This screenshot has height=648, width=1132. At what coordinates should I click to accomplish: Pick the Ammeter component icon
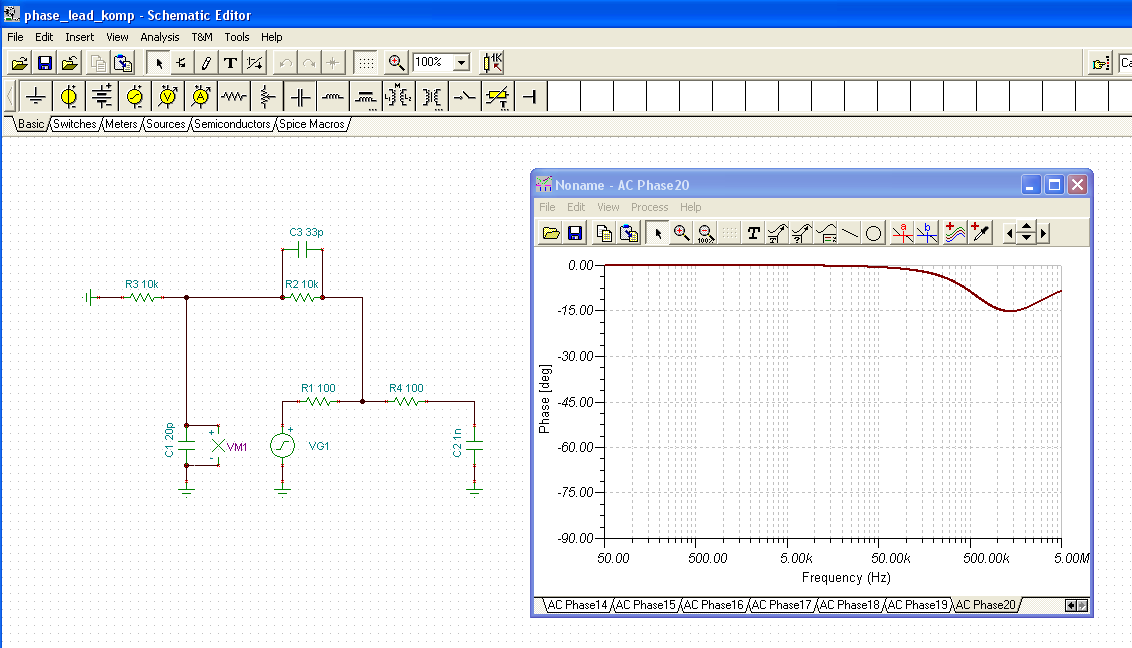point(201,97)
